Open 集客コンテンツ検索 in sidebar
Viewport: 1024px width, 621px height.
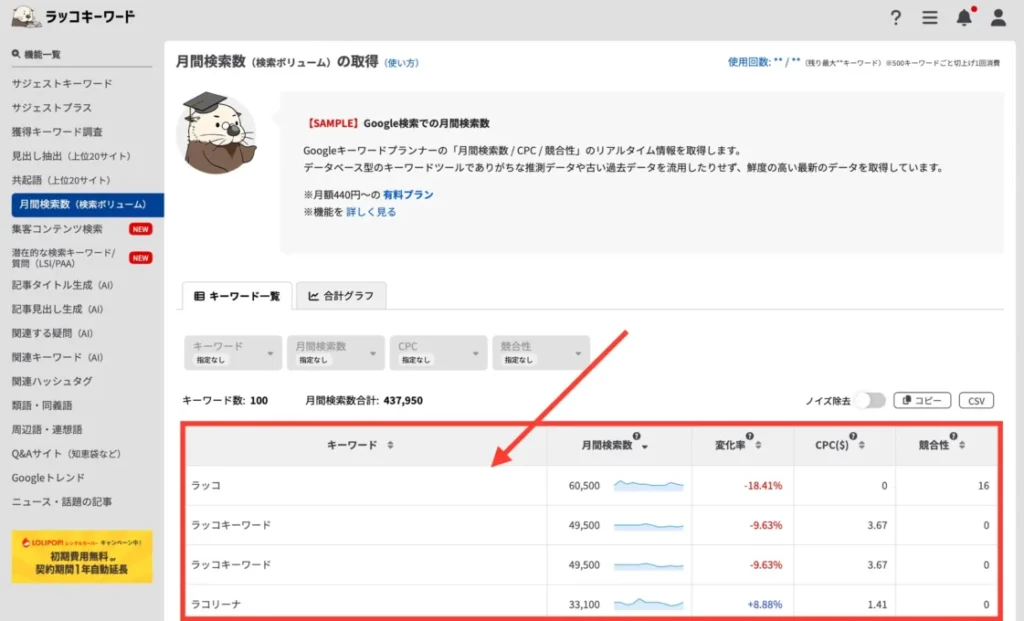[x=57, y=229]
